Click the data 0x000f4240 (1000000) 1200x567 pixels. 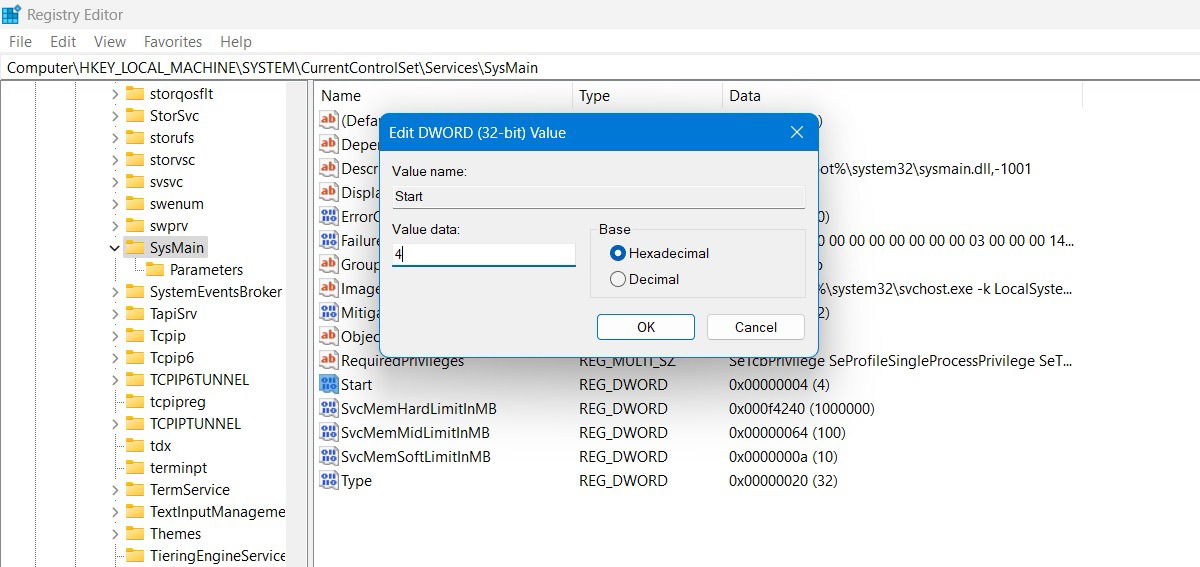tap(802, 408)
